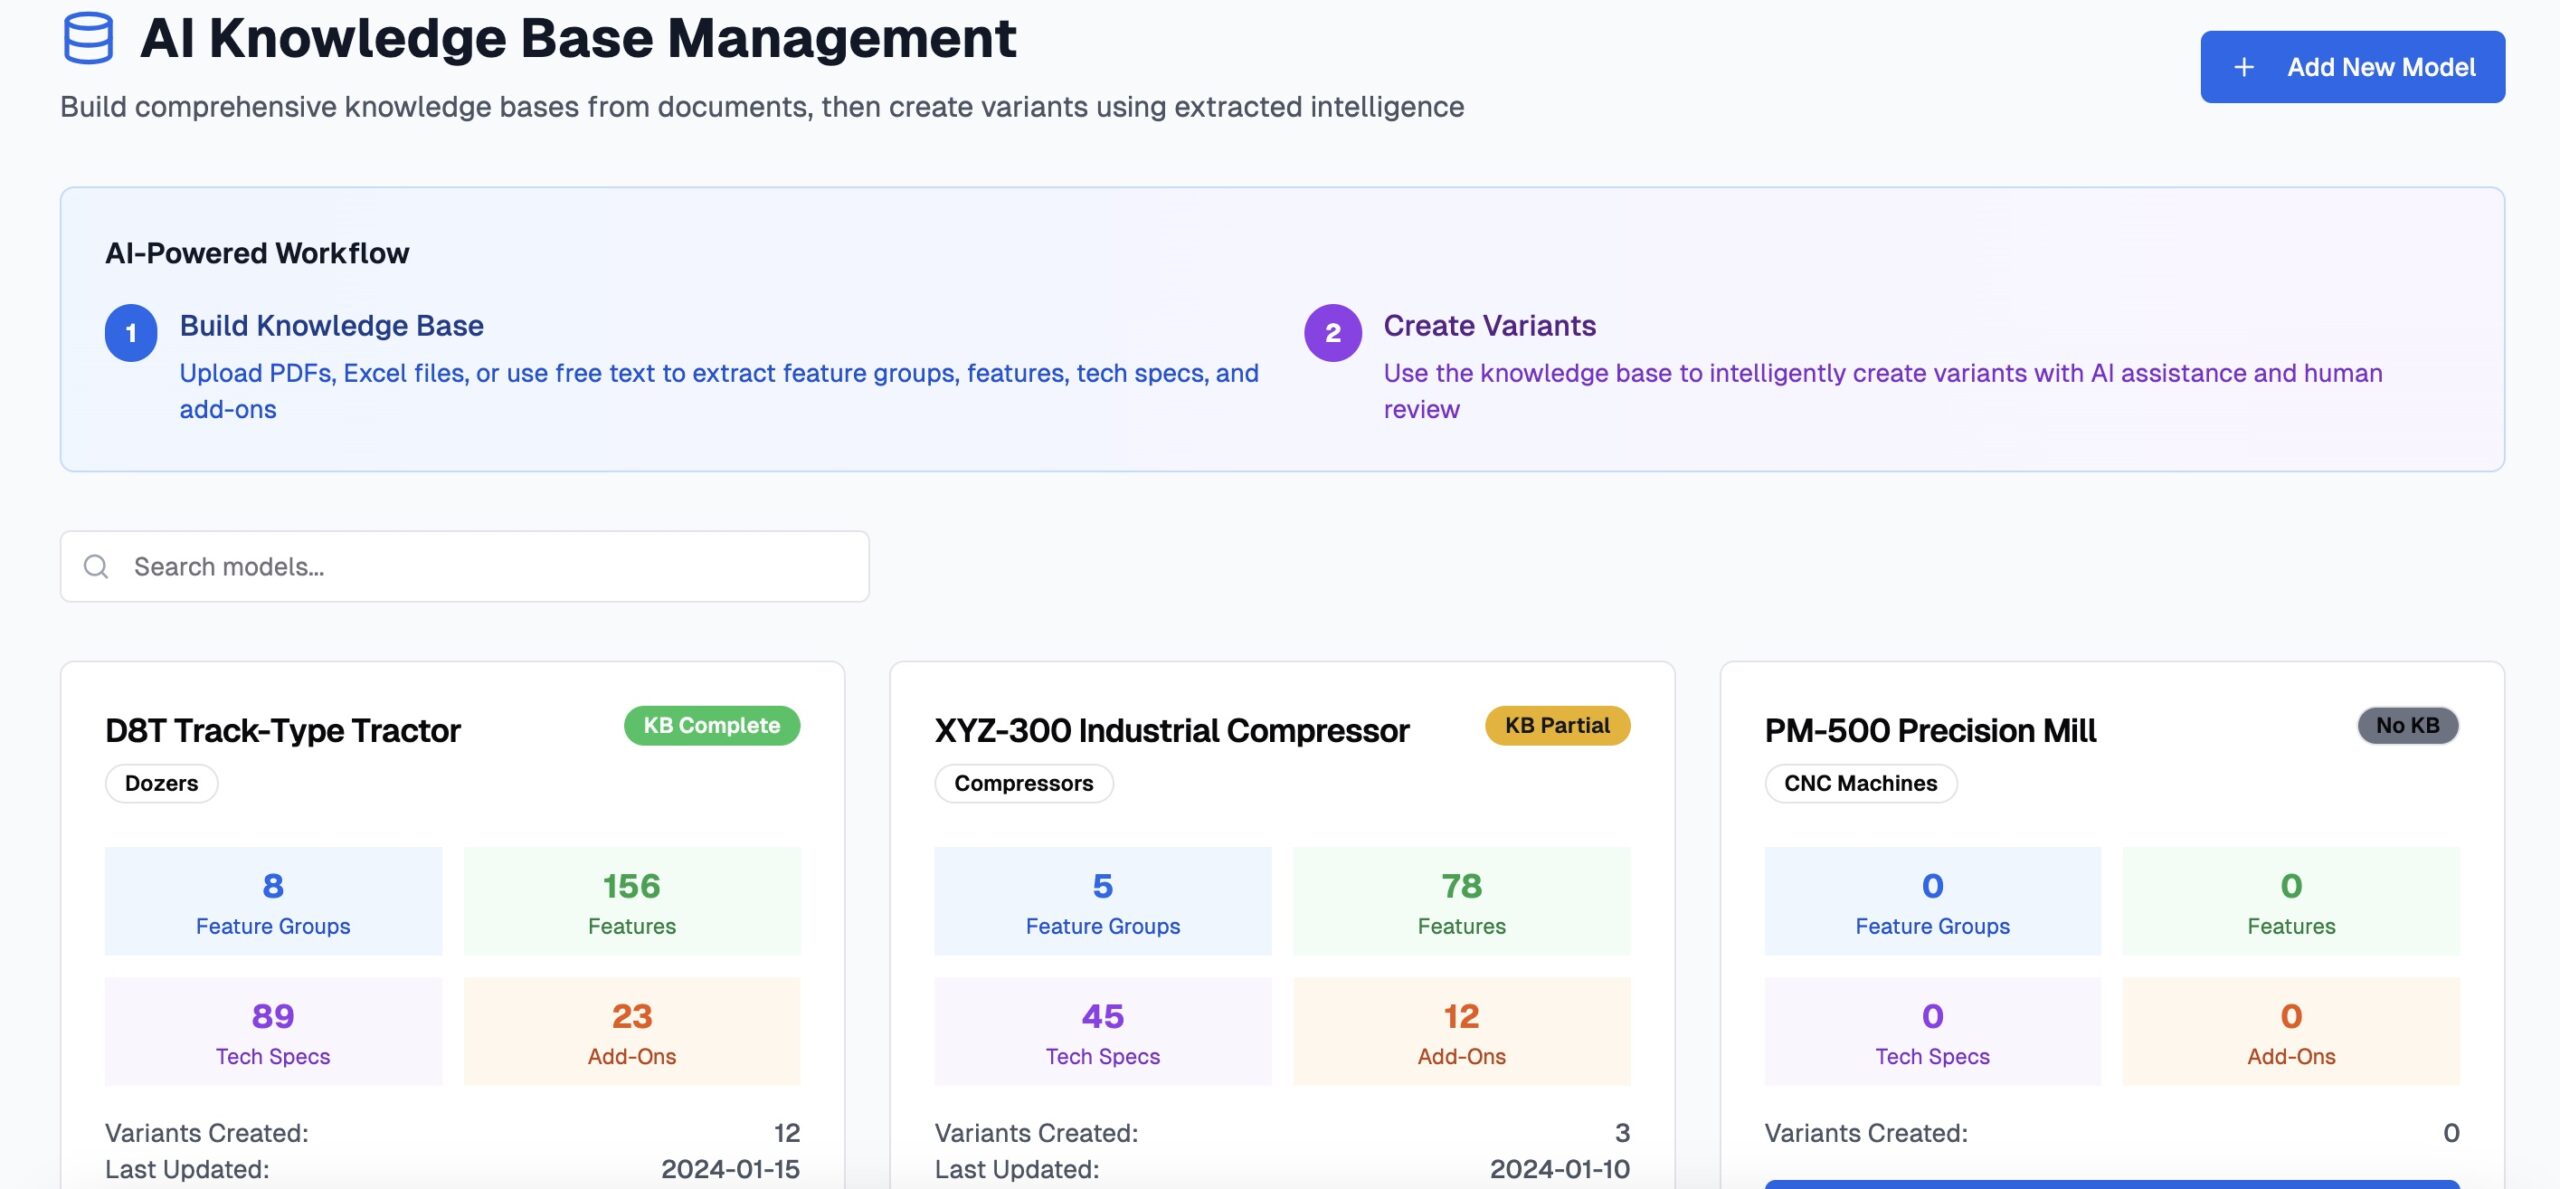Open the D8T Track-Type Tractor card title

point(283,731)
